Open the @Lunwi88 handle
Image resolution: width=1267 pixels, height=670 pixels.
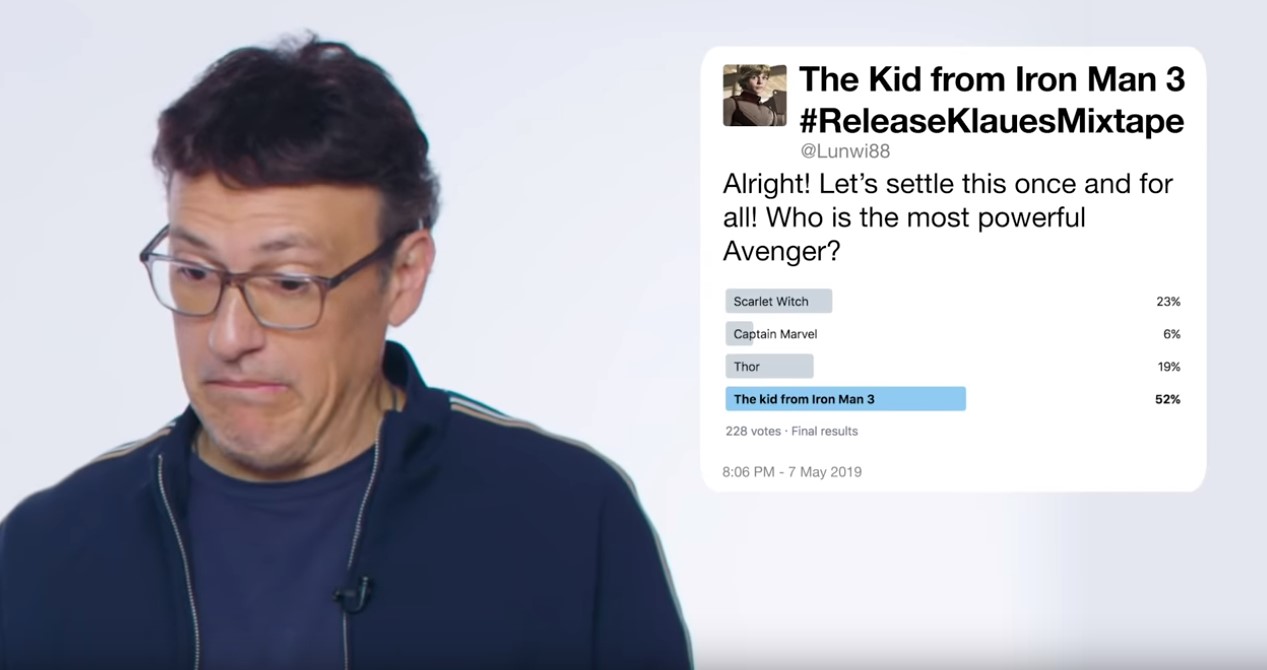click(846, 151)
